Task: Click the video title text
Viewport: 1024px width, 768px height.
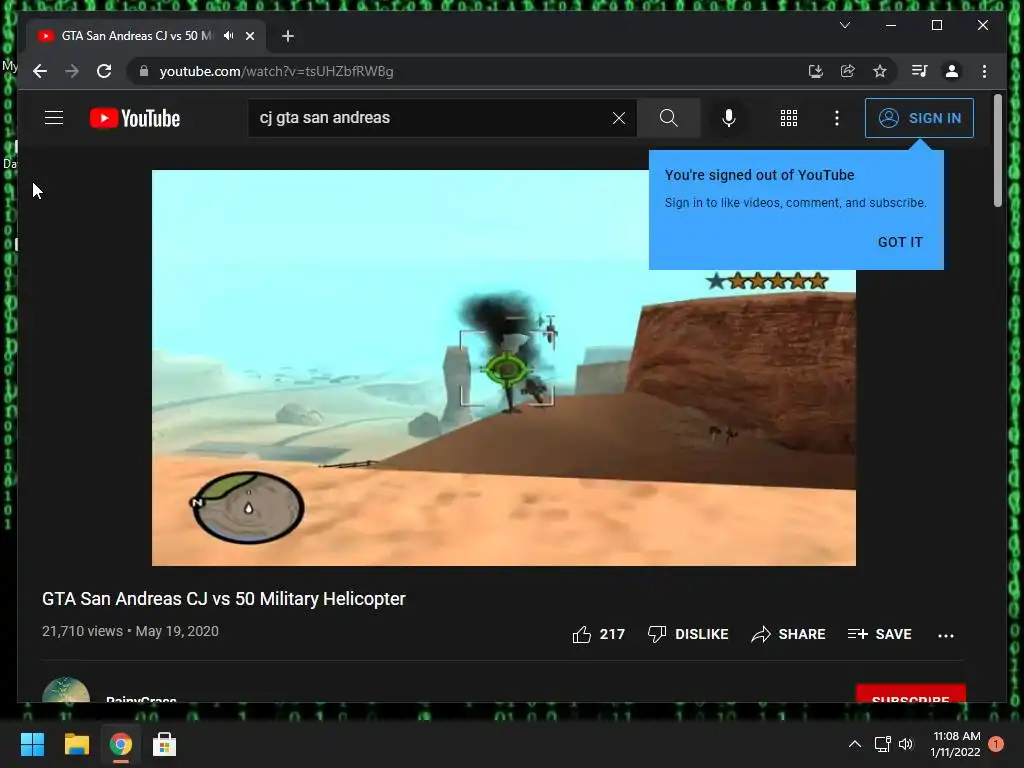Action: click(x=223, y=599)
